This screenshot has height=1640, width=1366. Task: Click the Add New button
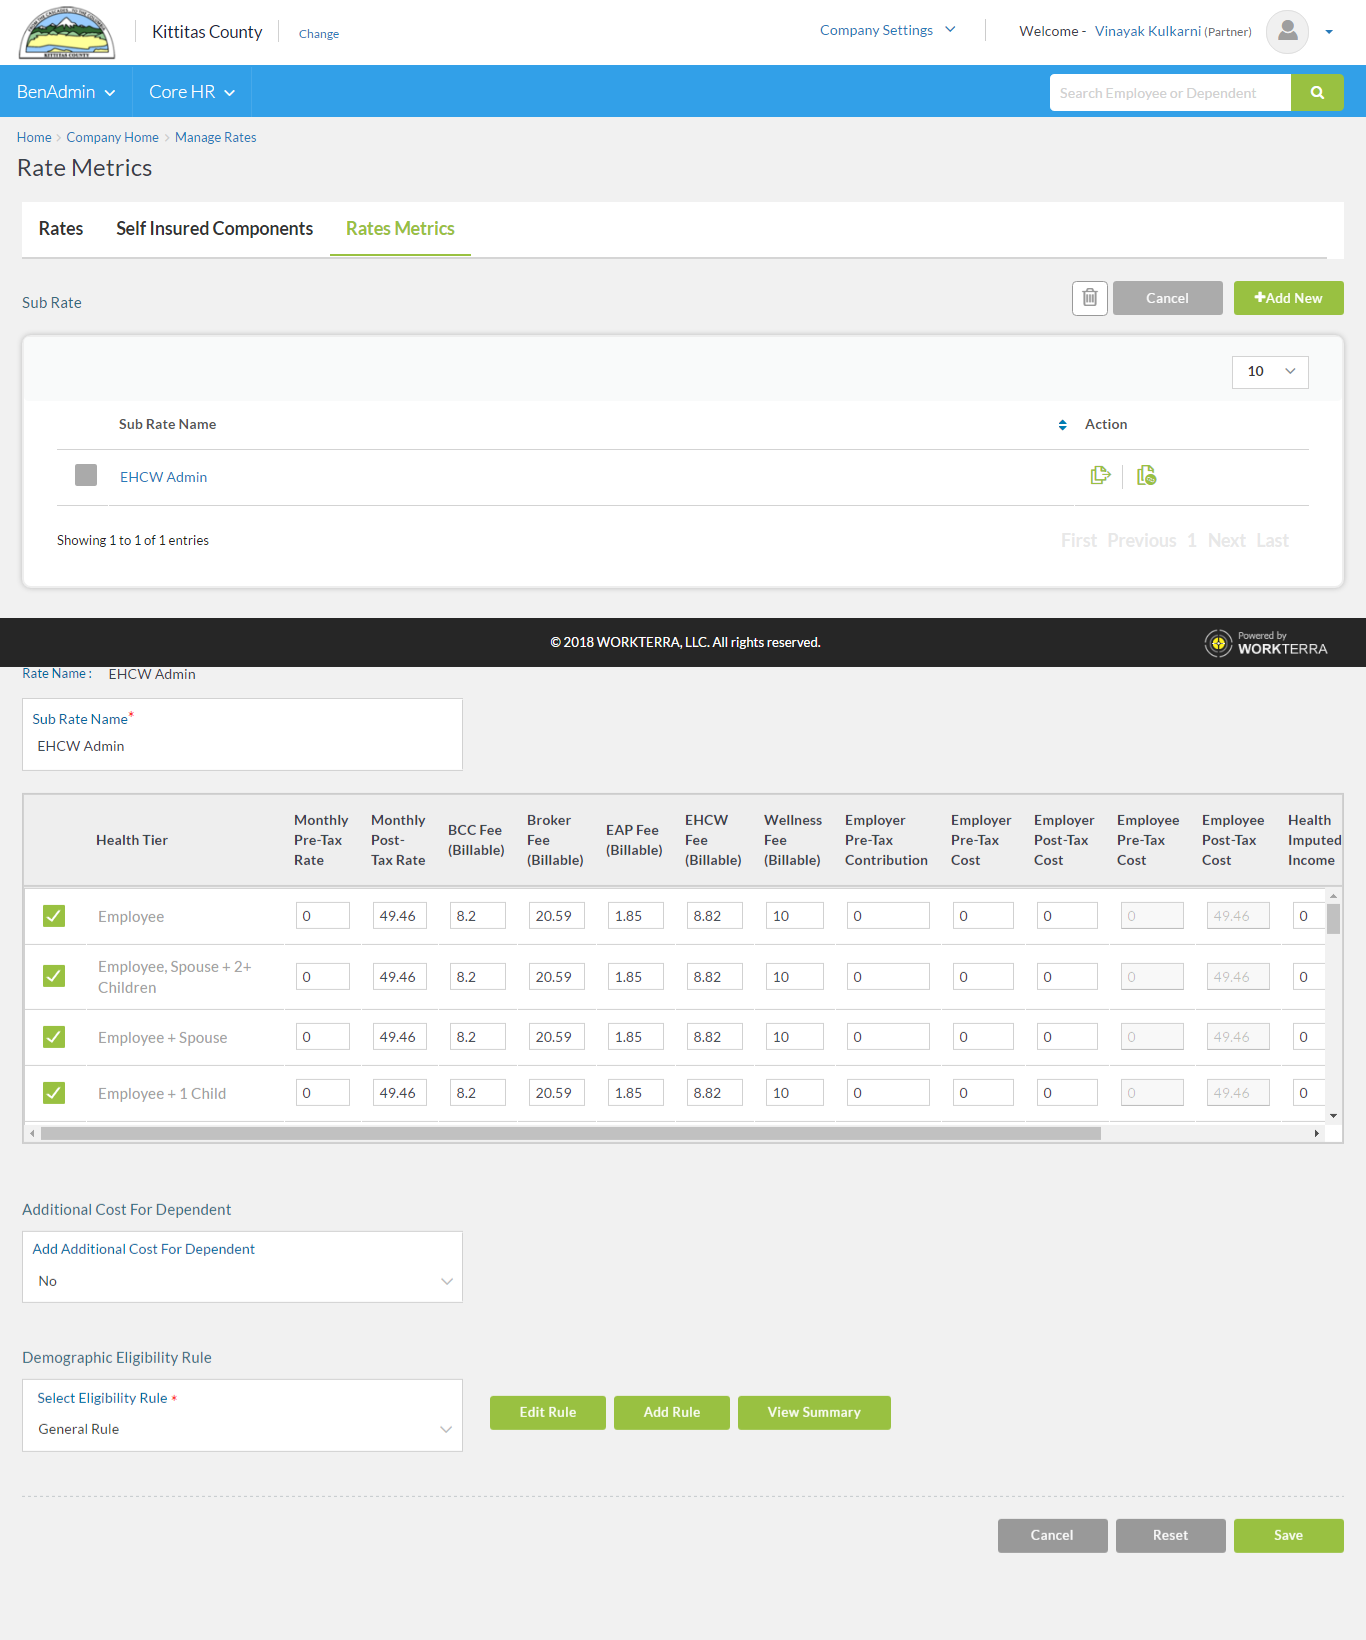click(1288, 298)
